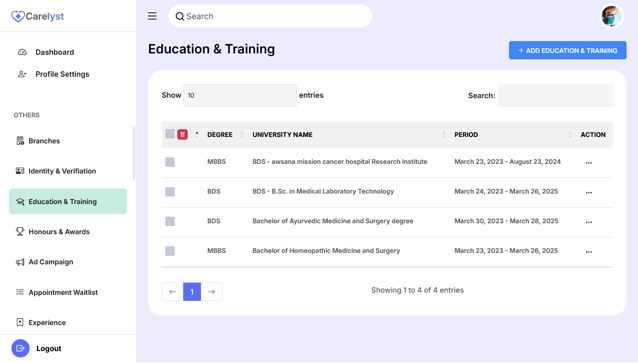Select page 1 in pagination
Image resolution: width=638 pixels, height=363 pixels.
(192, 292)
